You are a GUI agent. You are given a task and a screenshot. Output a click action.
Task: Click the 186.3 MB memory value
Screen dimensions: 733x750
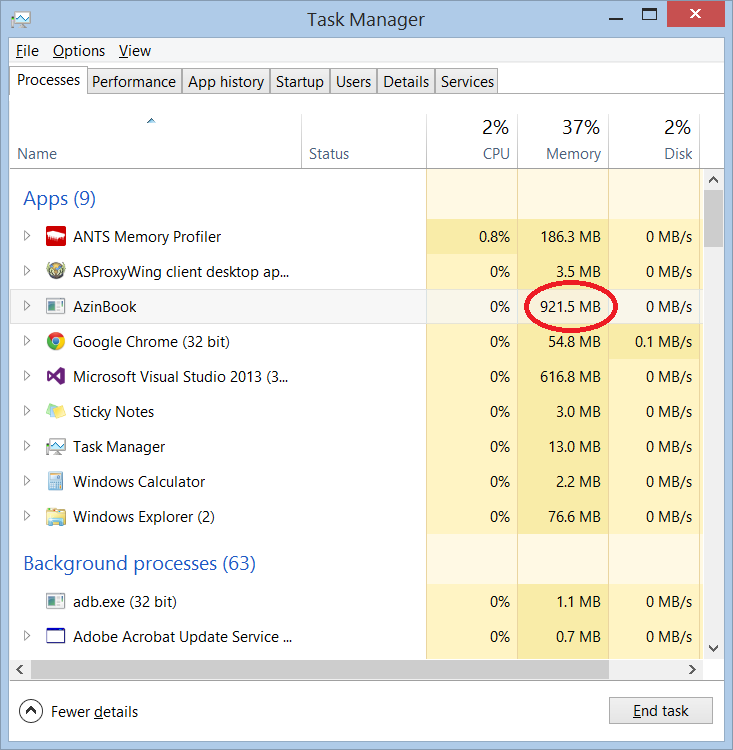570,236
